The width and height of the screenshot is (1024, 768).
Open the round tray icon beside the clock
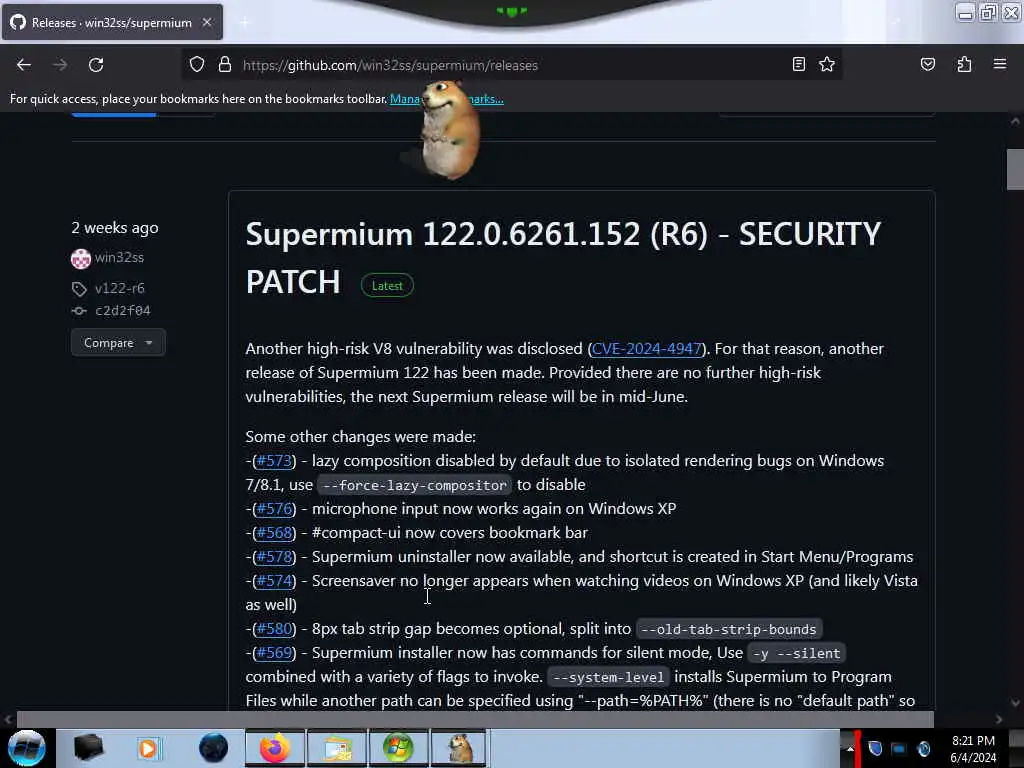click(x=923, y=748)
